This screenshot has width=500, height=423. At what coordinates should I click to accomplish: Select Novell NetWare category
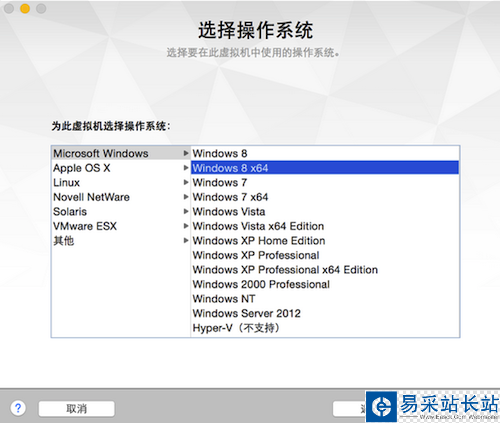[121, 197]
